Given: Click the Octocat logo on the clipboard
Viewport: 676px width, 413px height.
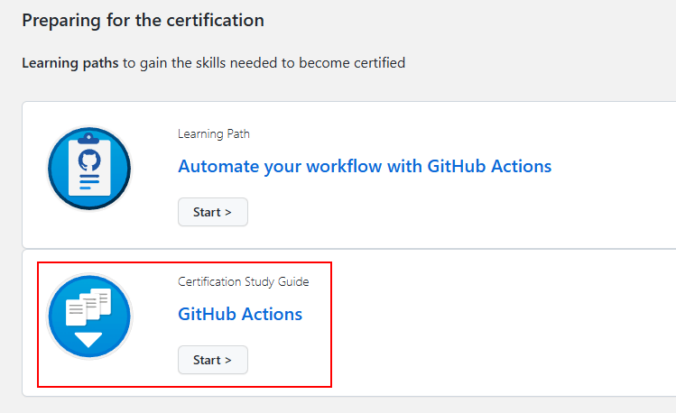Looking at the screenshot, I should click(89, 160).
